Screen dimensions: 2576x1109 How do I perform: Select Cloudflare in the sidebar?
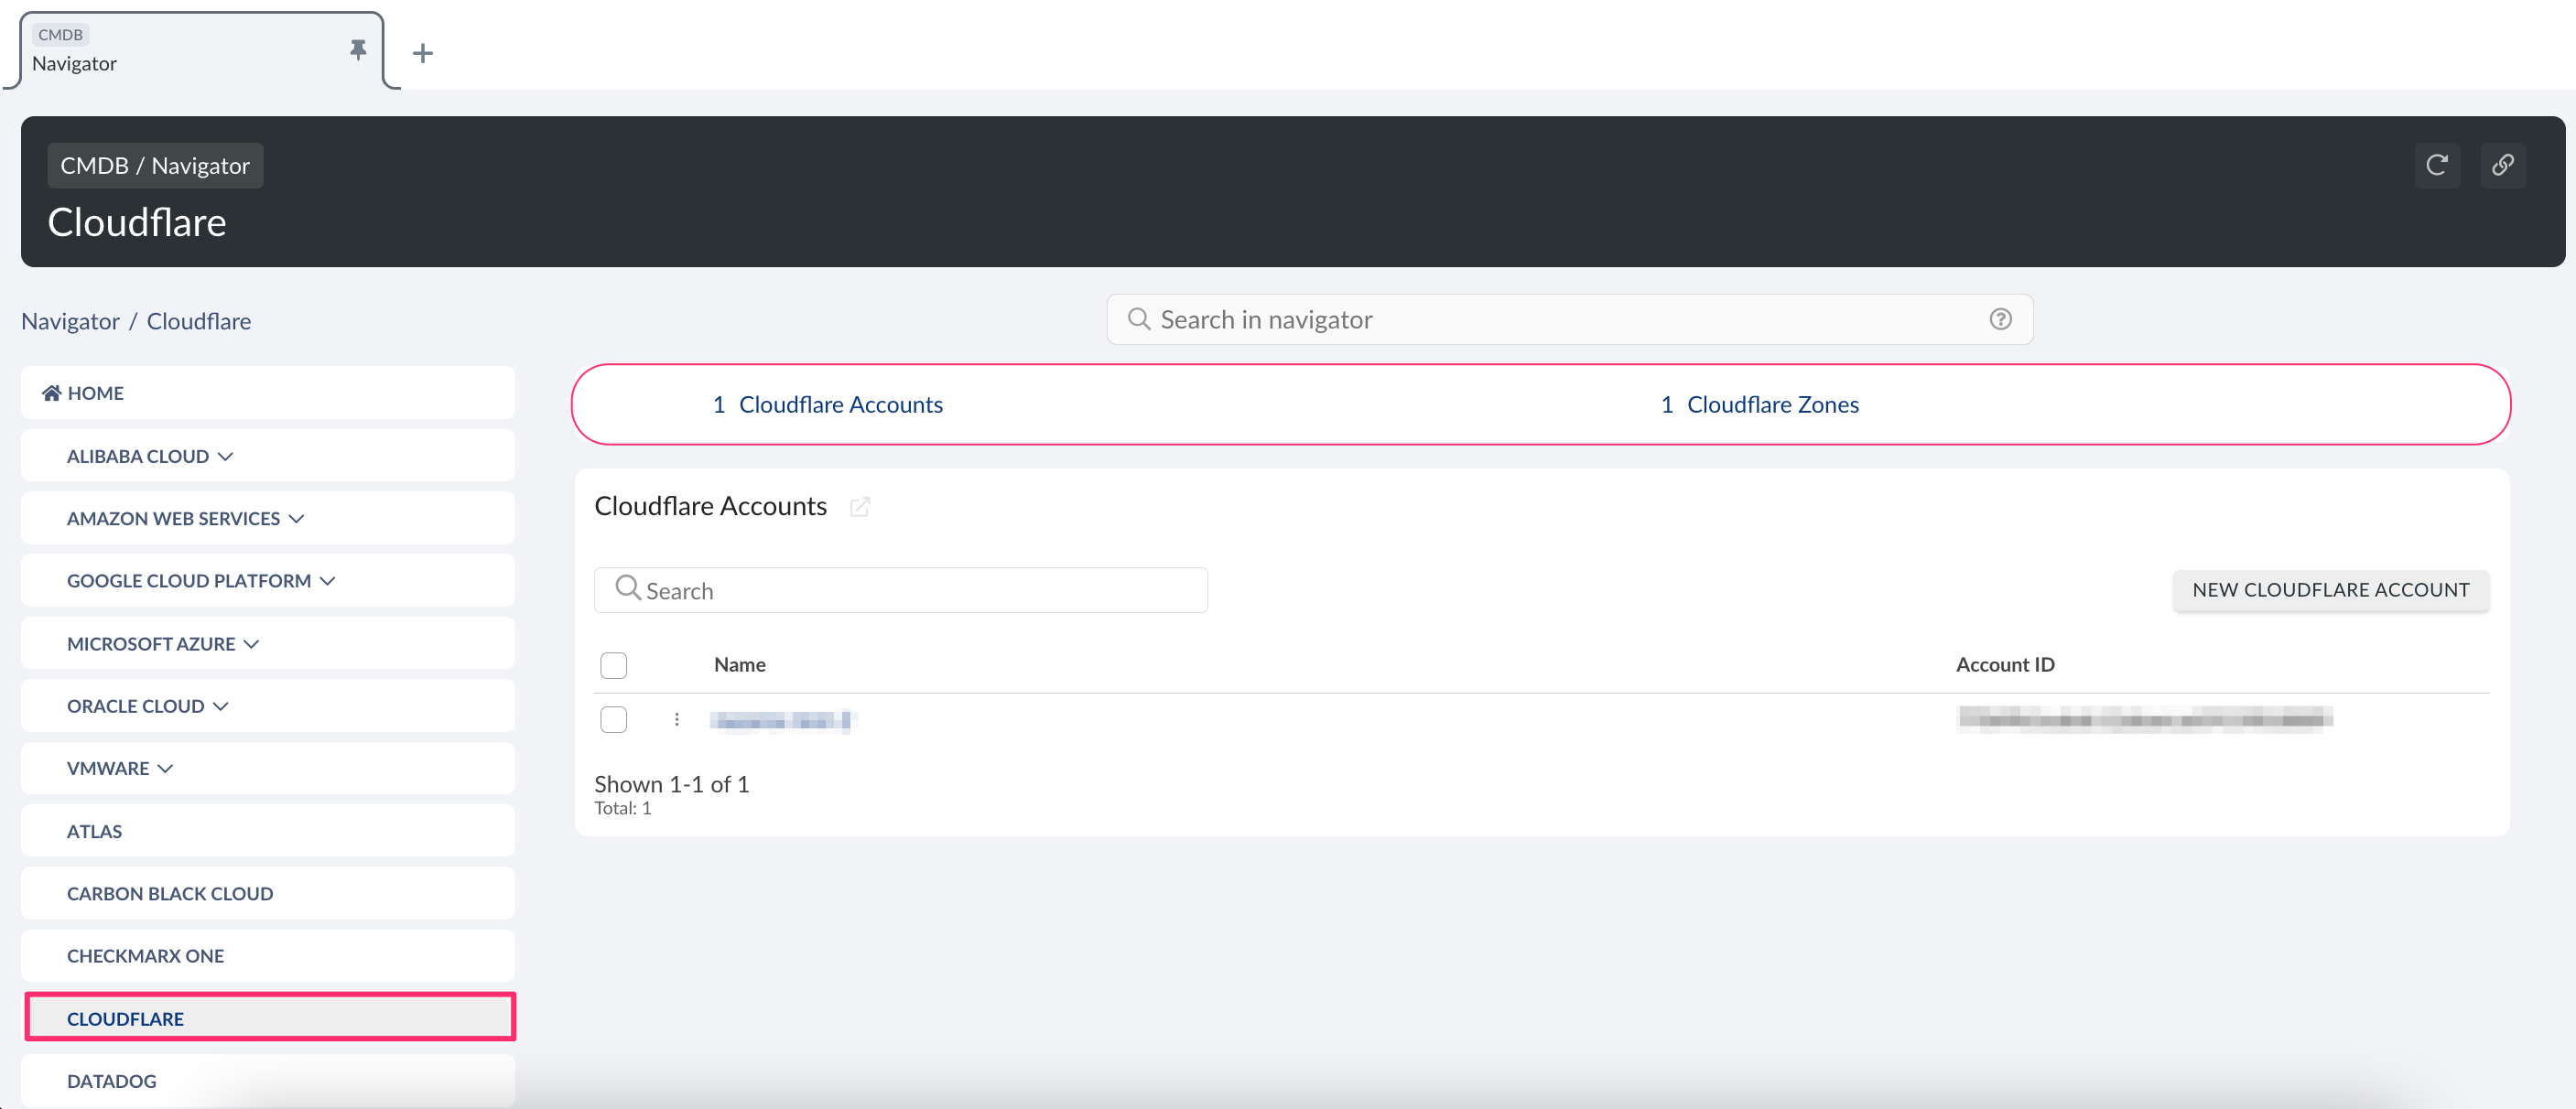pyautogui.click(x=270, y=1017)
